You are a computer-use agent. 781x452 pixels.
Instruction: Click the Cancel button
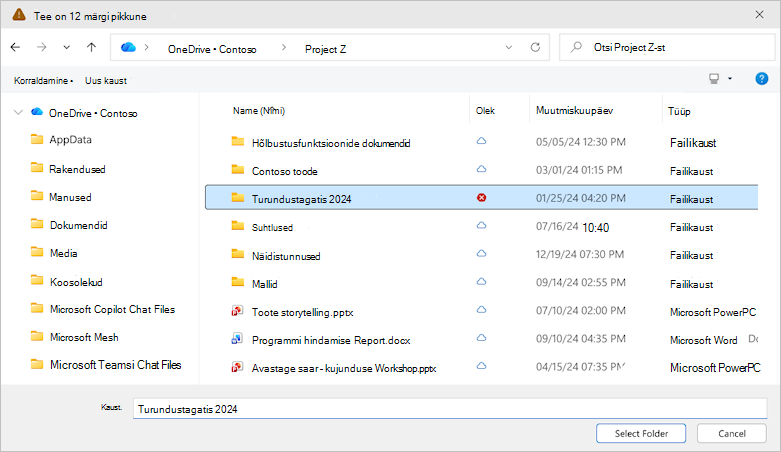coord(732,434)
